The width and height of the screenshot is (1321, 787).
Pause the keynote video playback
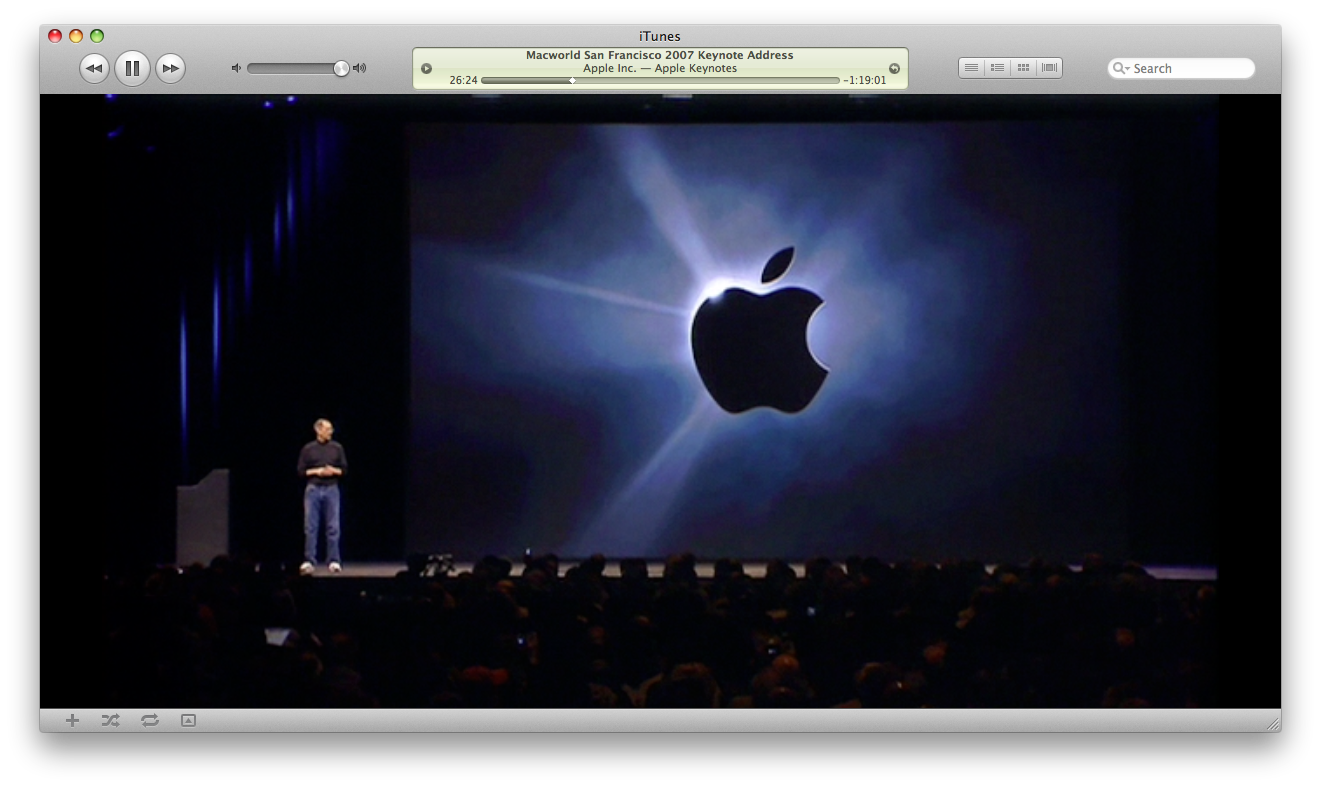click(132, 68)
